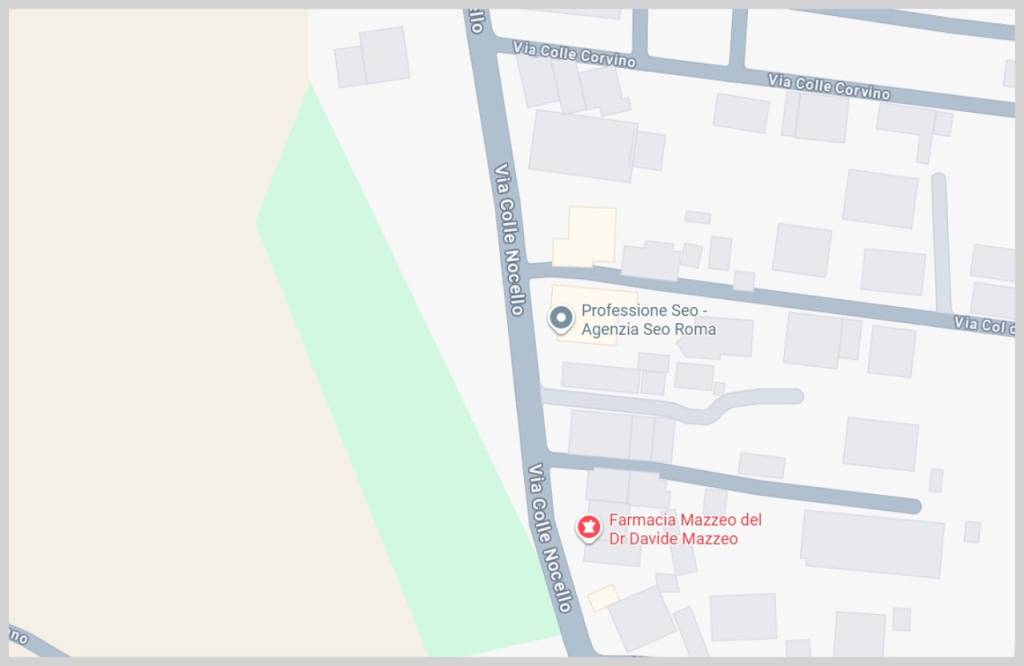Screen dimensions: 1024x666
Task: Click the curved light-grey side street
Action: pos(673,403)
